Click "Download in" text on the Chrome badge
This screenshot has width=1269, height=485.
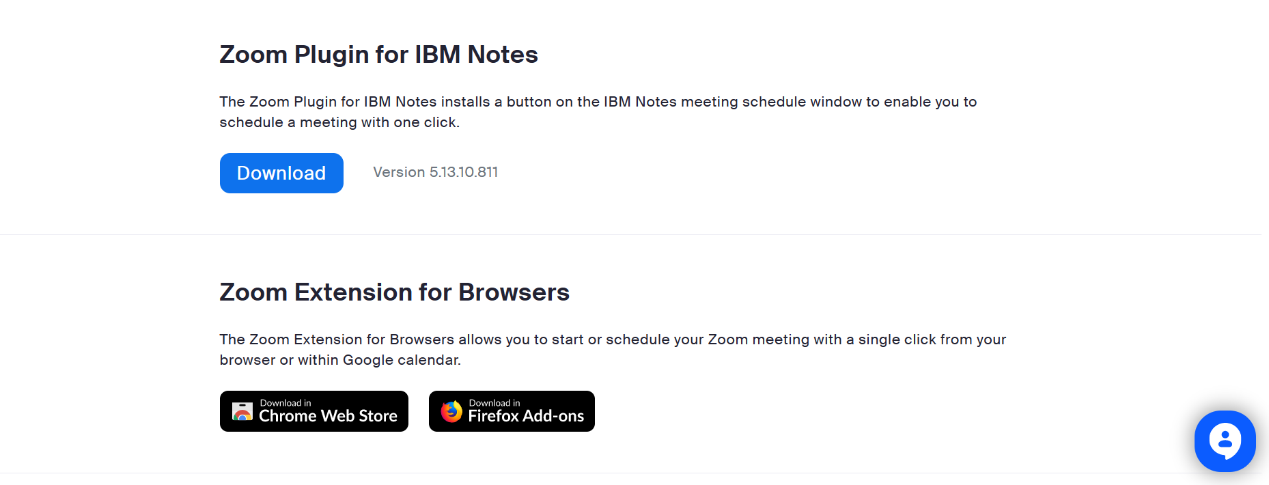click(285, 403)
